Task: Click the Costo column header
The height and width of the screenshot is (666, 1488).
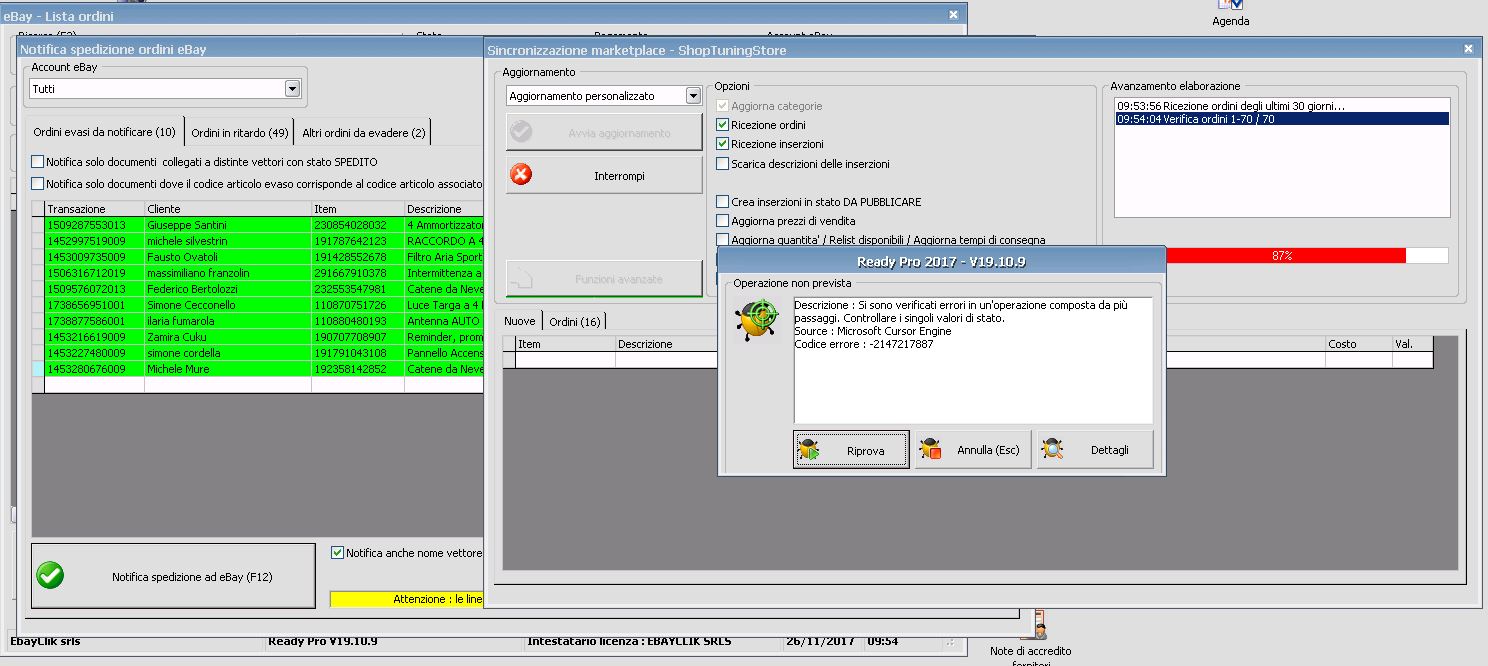Action: 1356,344
